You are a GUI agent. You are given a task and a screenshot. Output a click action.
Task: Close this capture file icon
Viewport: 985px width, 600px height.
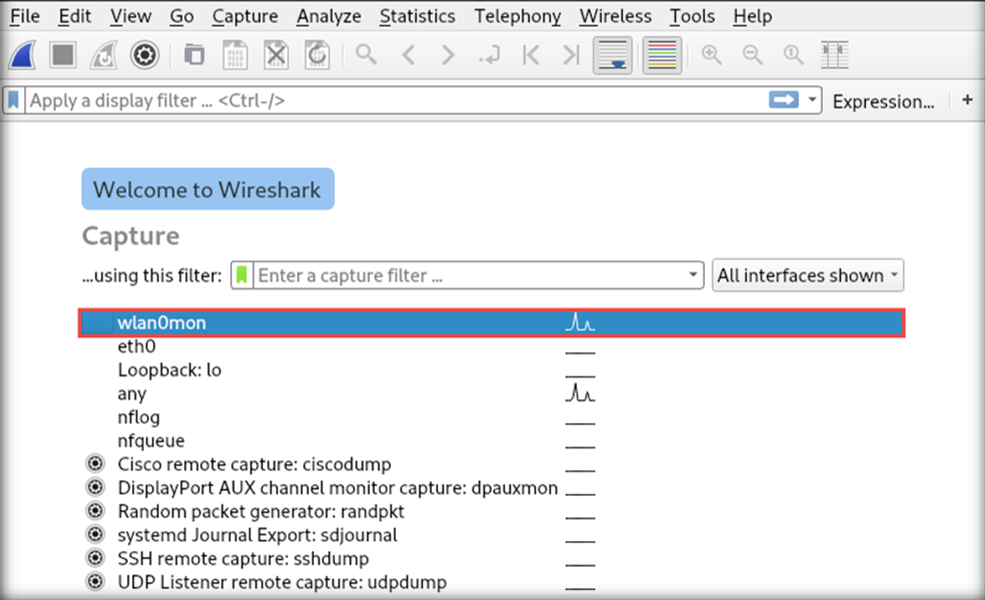(276, 55)
